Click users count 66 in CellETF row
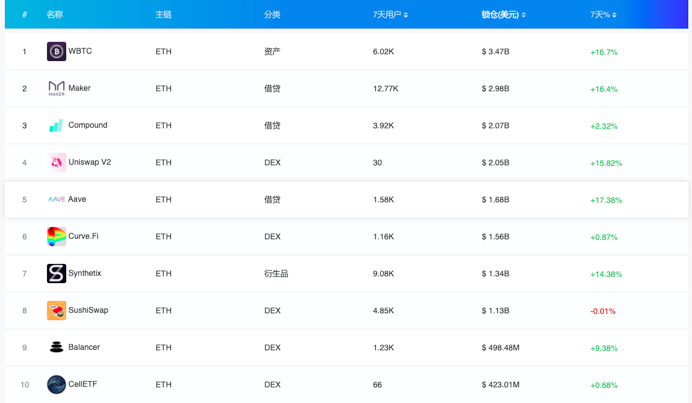This screenshot has height=403, width=692. (x=377, y=385)
